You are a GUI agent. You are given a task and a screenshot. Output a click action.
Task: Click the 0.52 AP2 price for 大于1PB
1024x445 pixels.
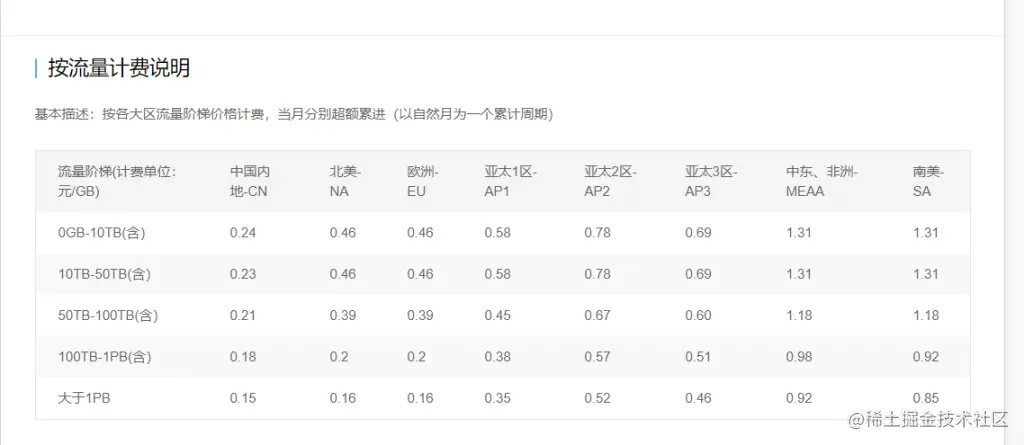[x=598, y=398]
